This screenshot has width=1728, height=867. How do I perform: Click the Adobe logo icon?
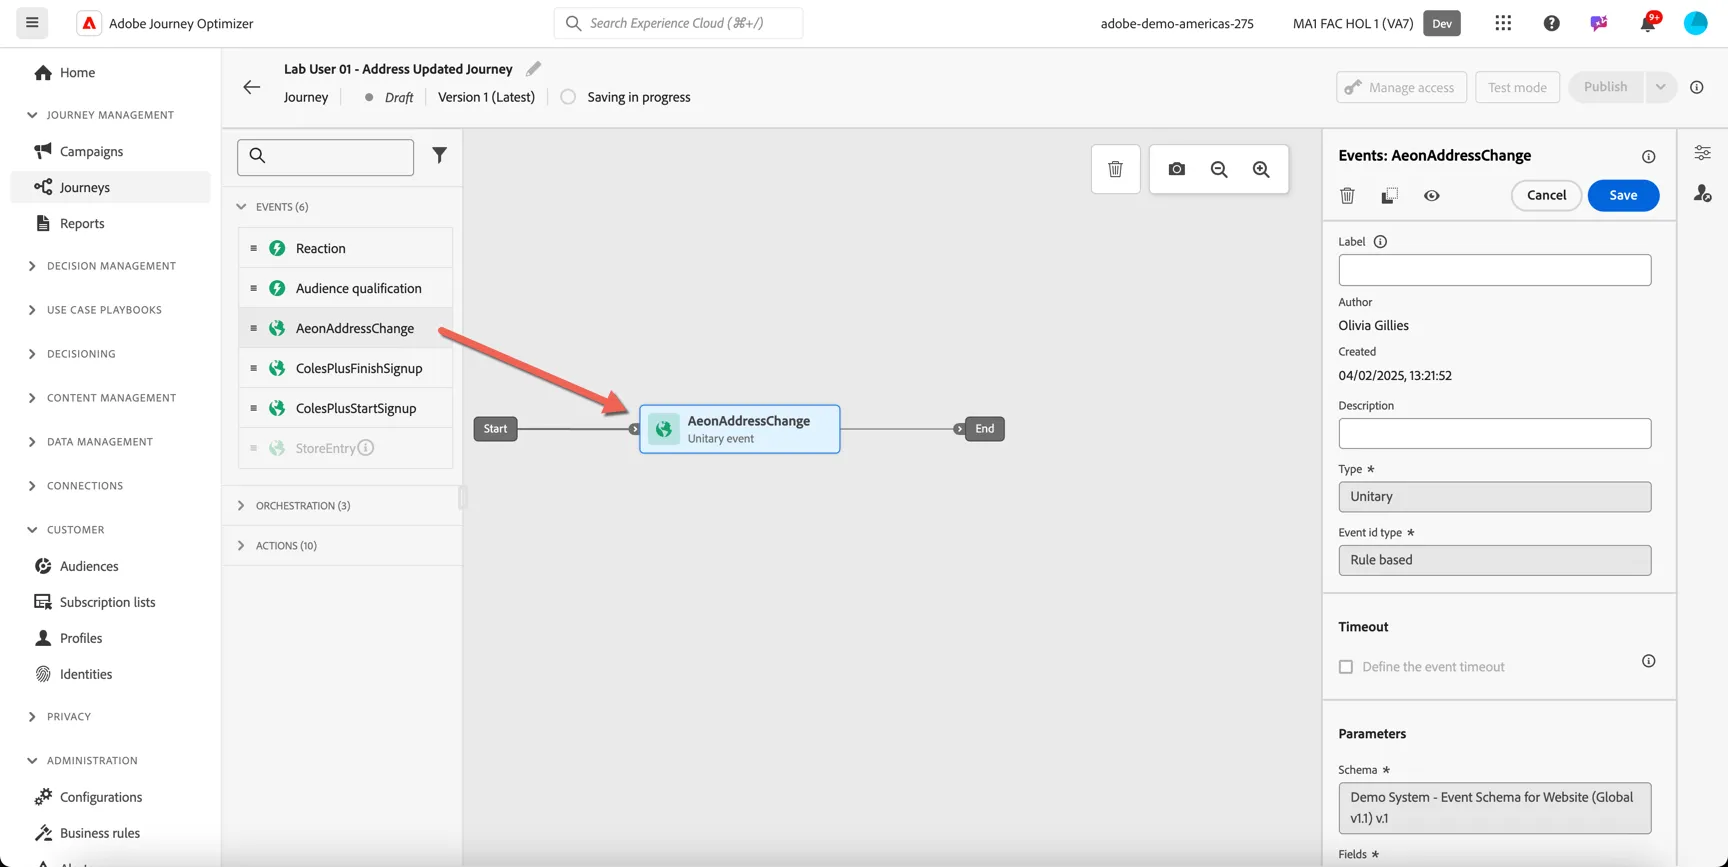click(x=89, y=23)
